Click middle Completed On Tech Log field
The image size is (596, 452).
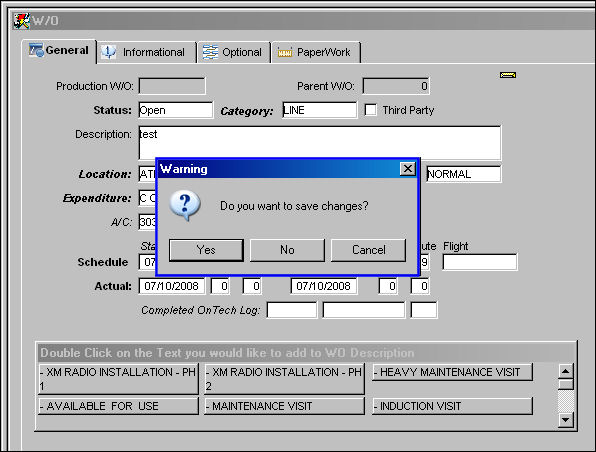tap(364, 310)
